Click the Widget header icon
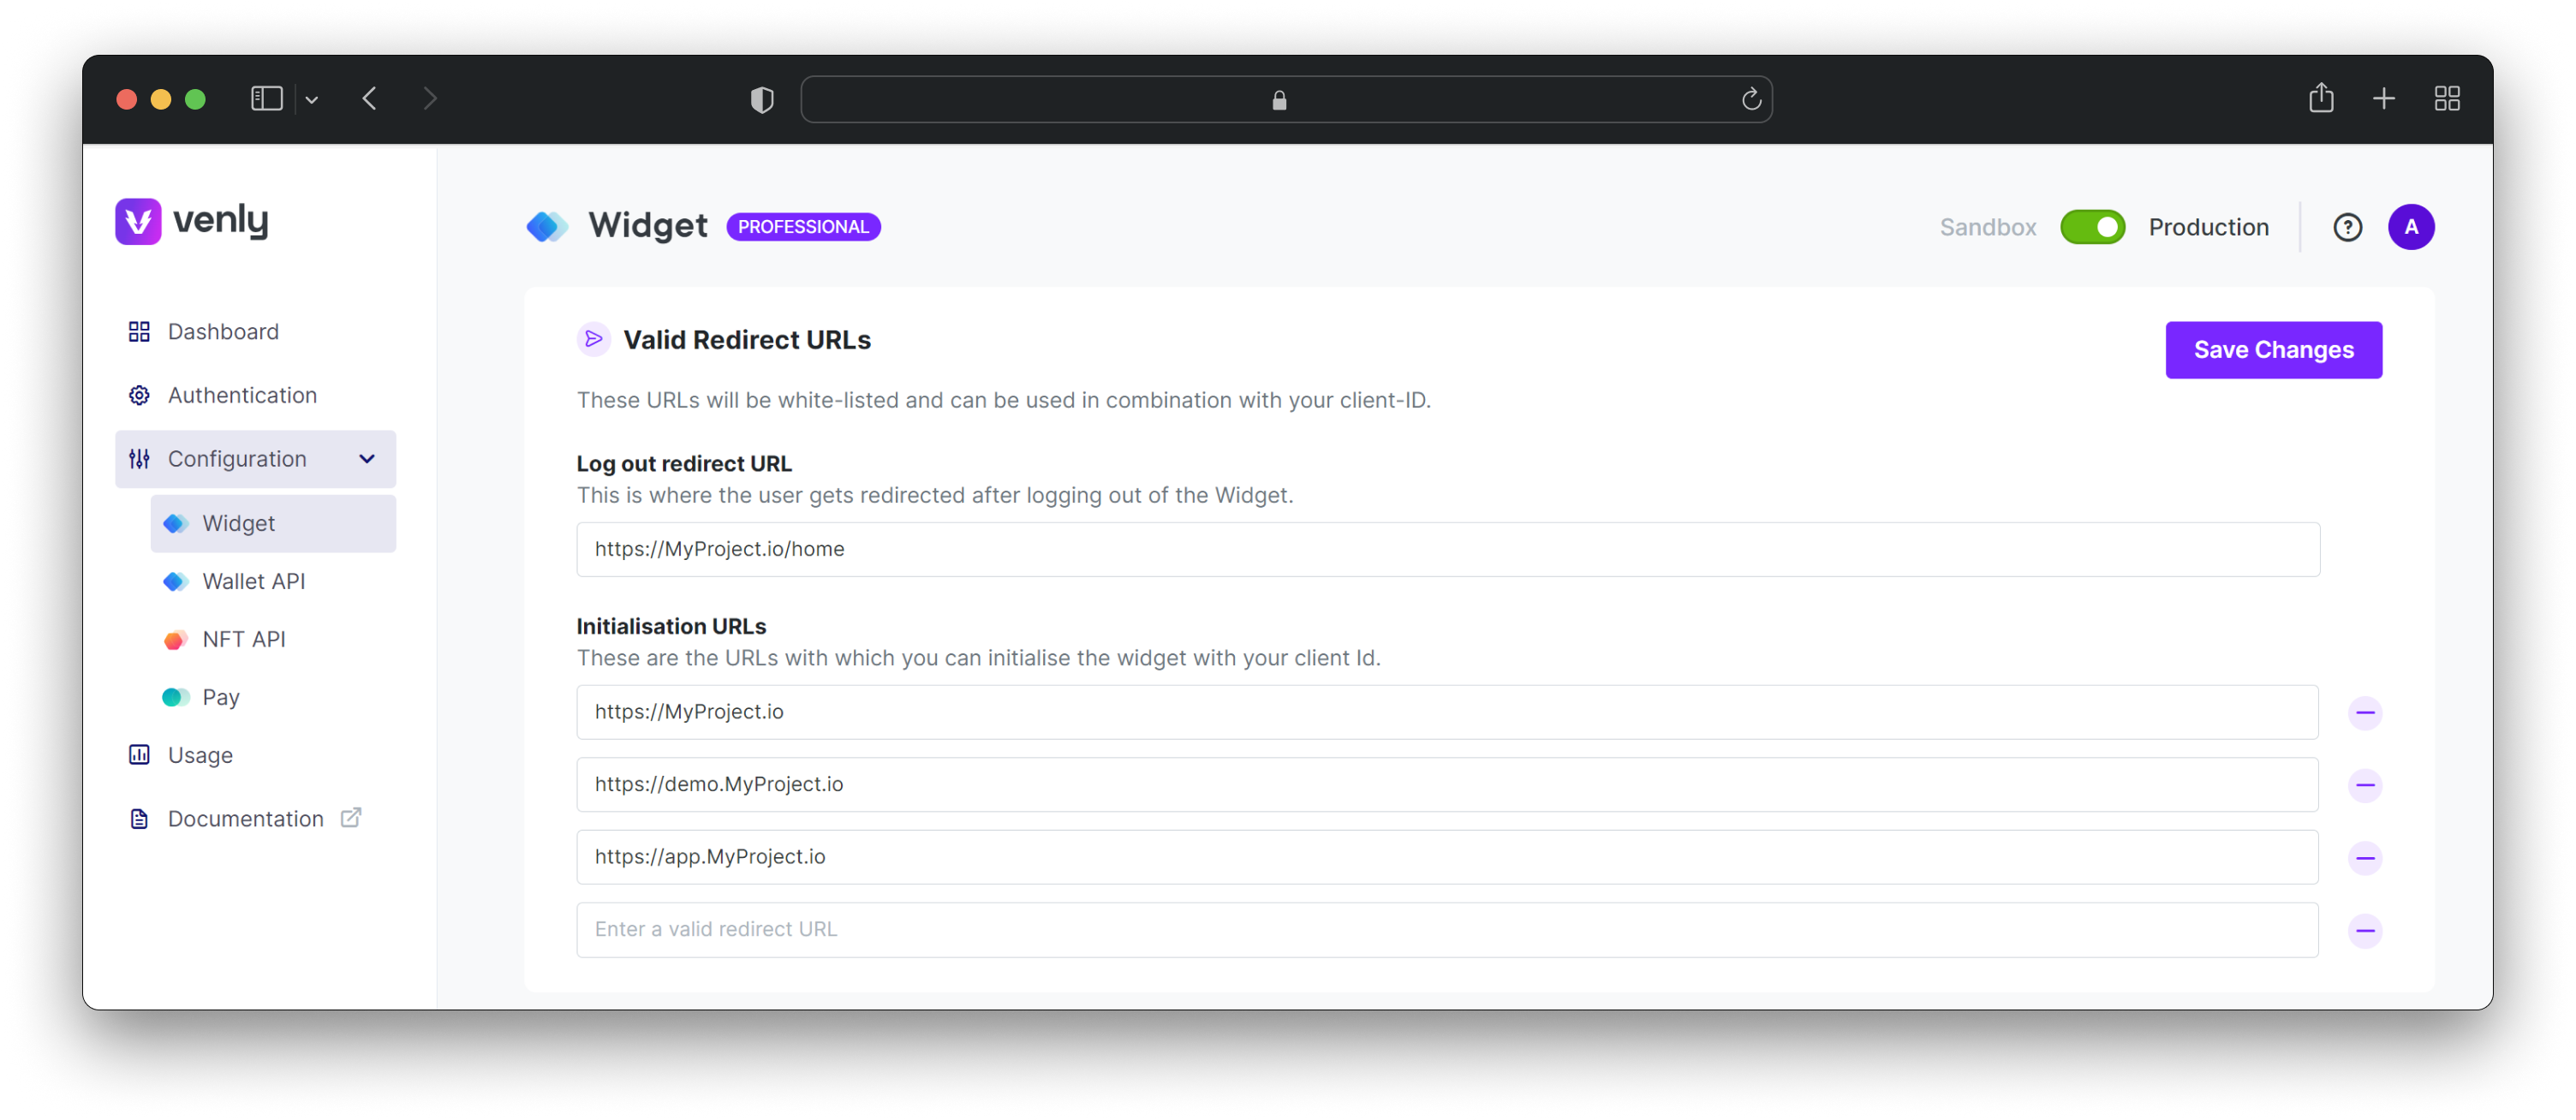This screenshot has height=1120, width=2576. tap(547, 227)
